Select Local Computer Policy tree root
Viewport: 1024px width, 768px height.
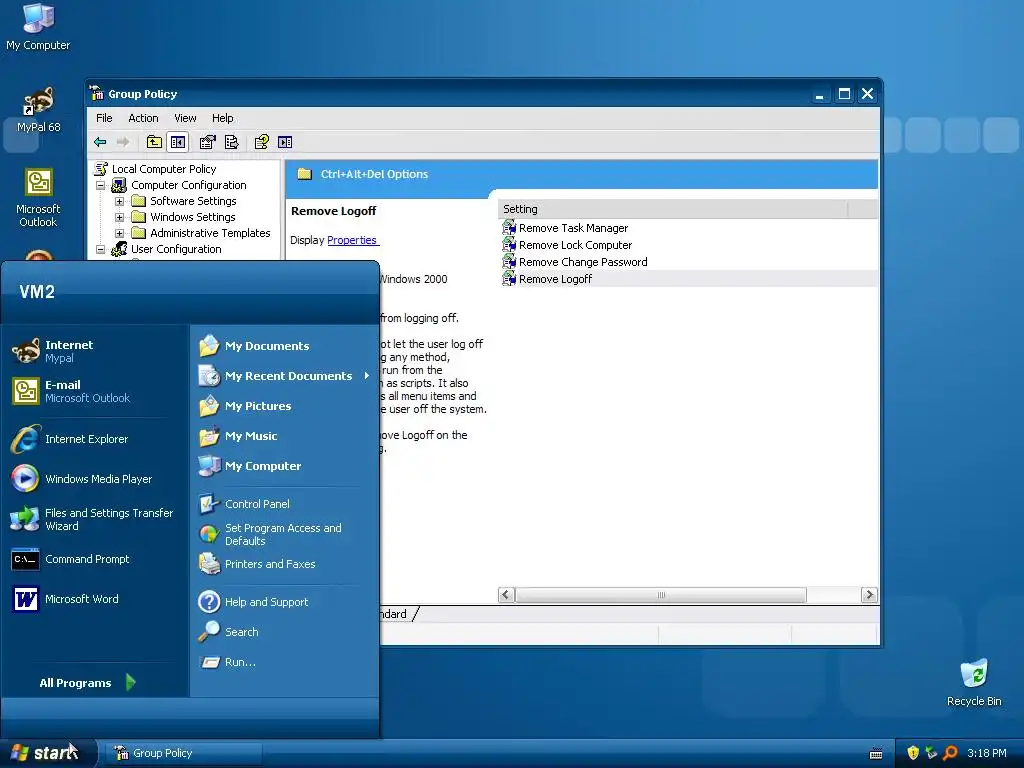click(163, 169)
